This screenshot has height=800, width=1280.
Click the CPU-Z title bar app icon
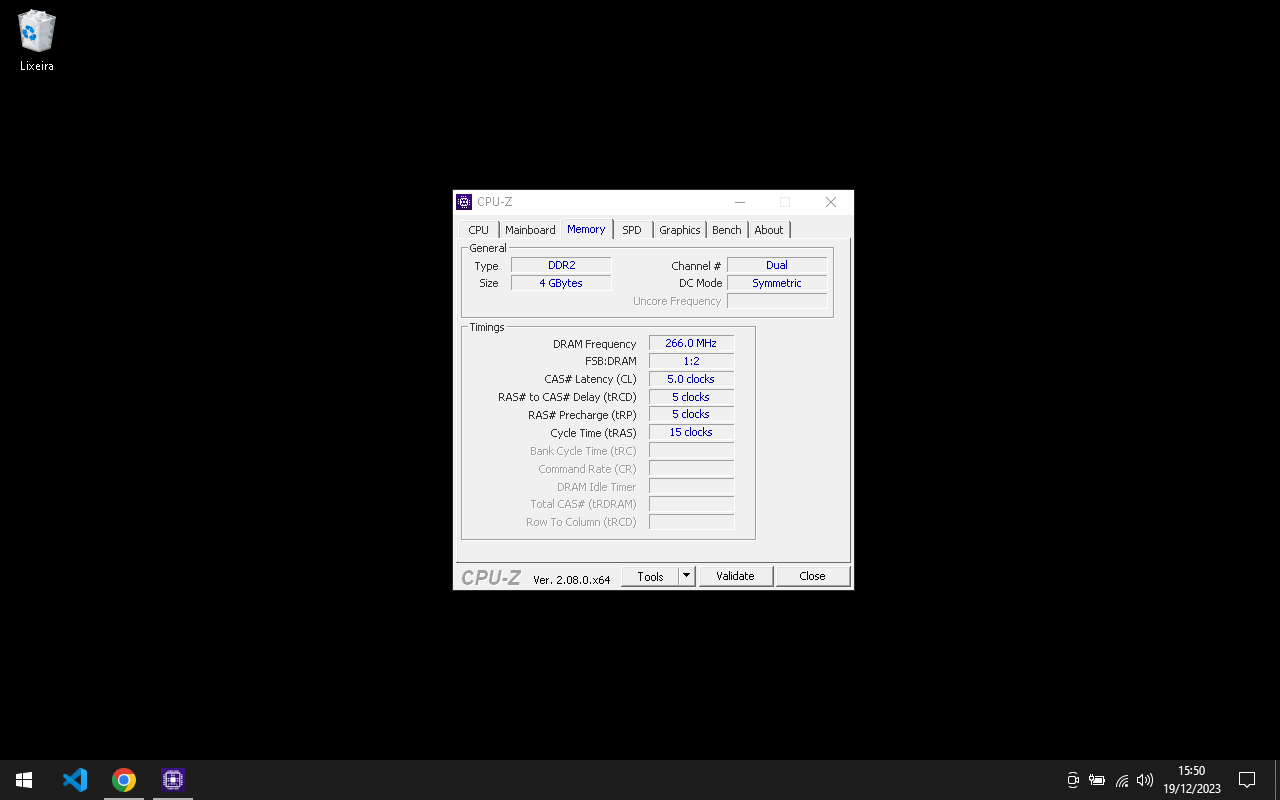(464, 202)
